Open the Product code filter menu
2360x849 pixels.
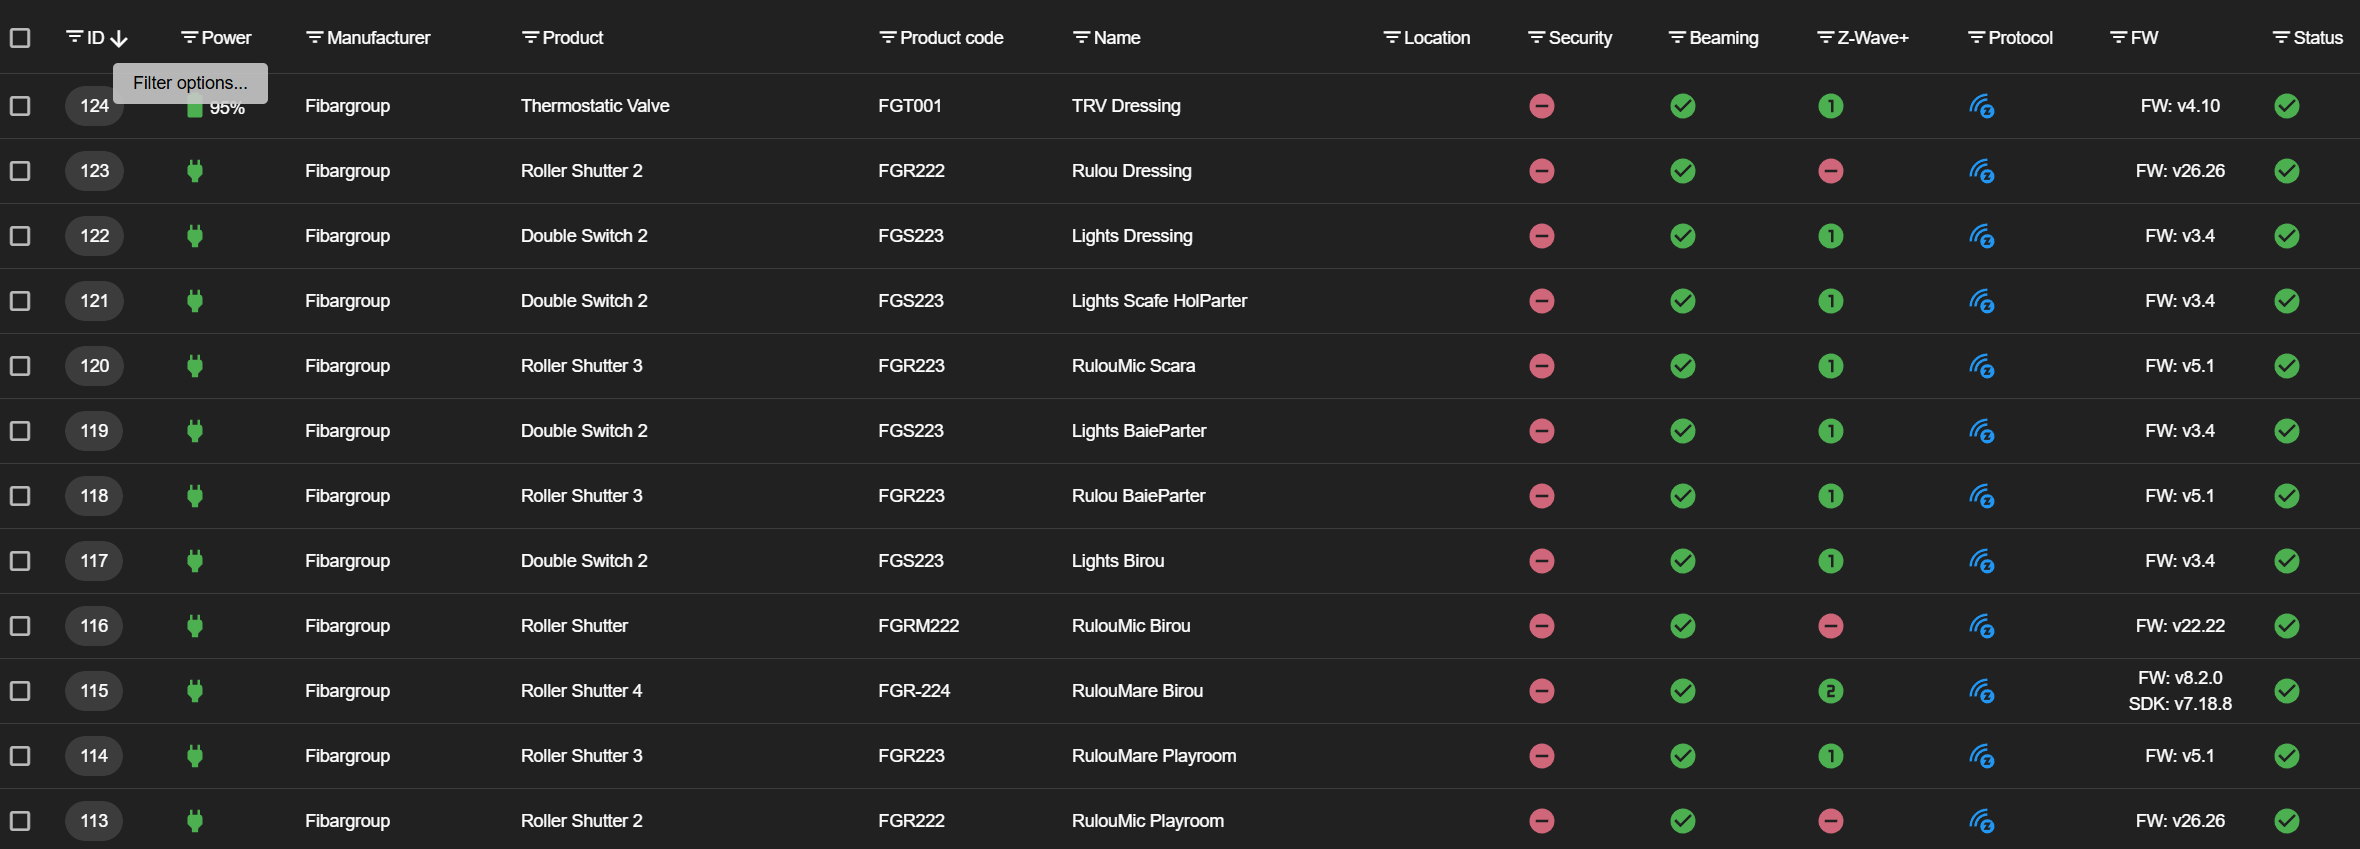point(887,38)
